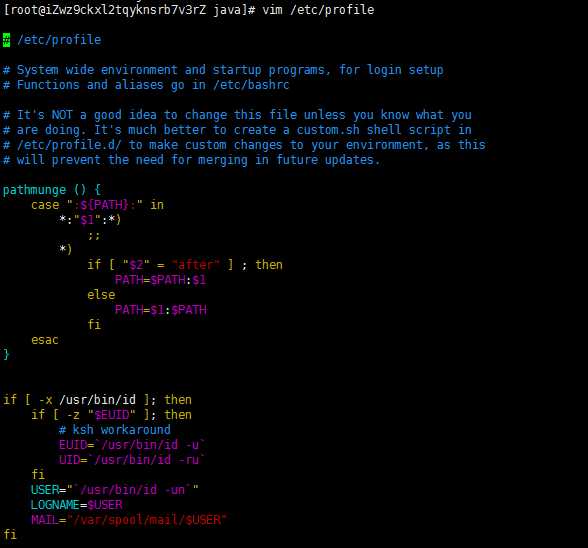Click the 'esac' keyword
Image resolution: width=588 pixels, height=548 pixels.
[x=45, y=340]
